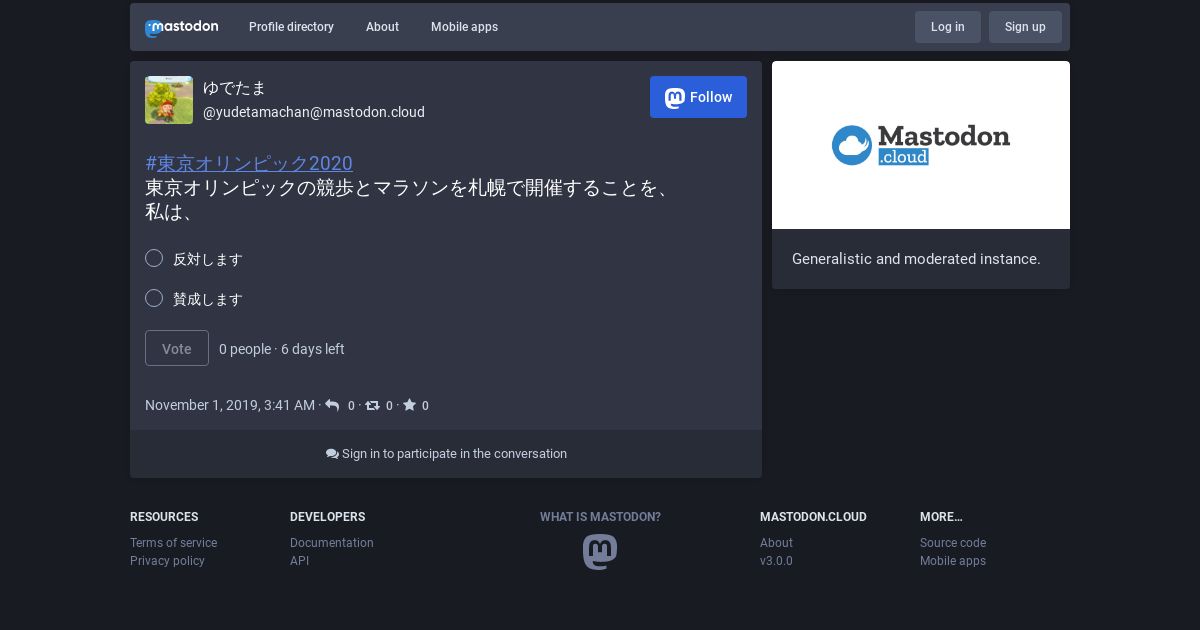This screenshot has width=1200, height=630.
Task: Reply to the post via arrow icon
Action: click(332, 405)
